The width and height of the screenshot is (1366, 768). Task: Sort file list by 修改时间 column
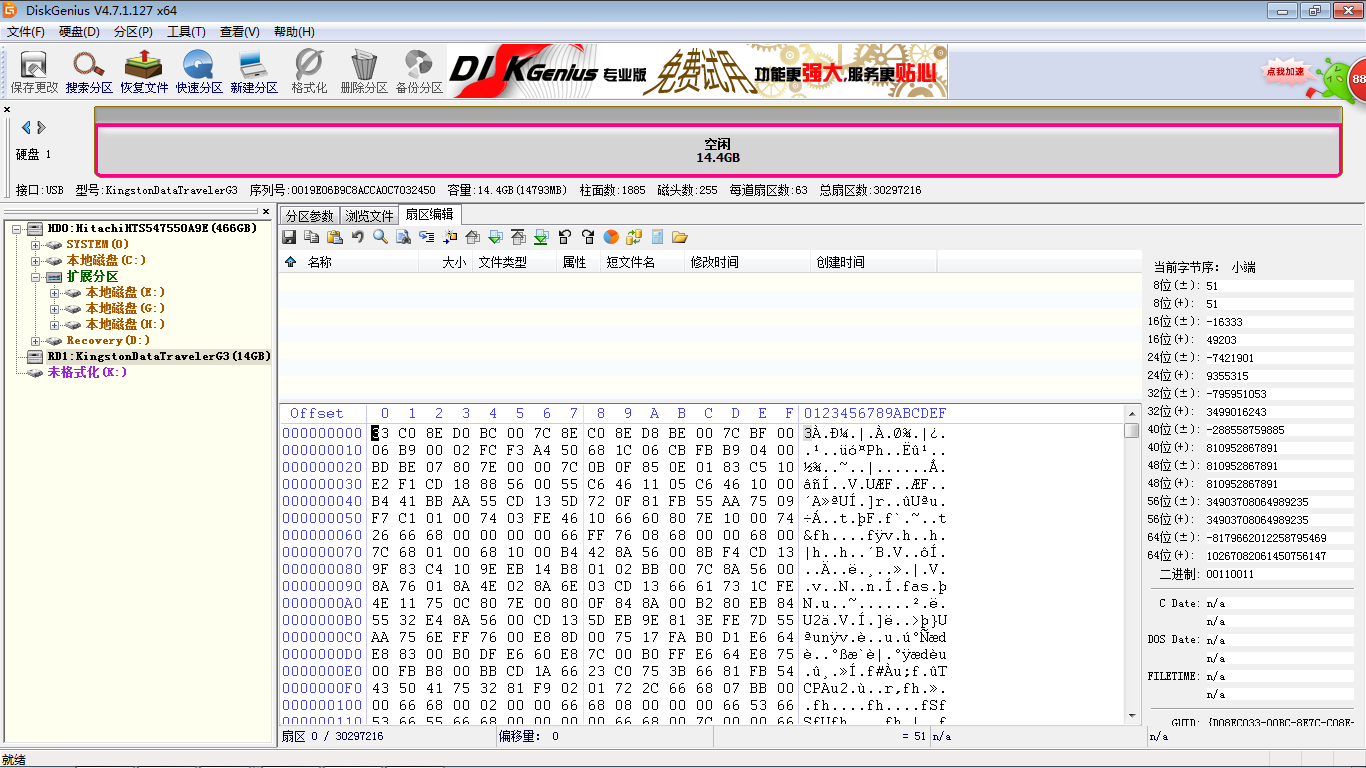coord(748,262)
